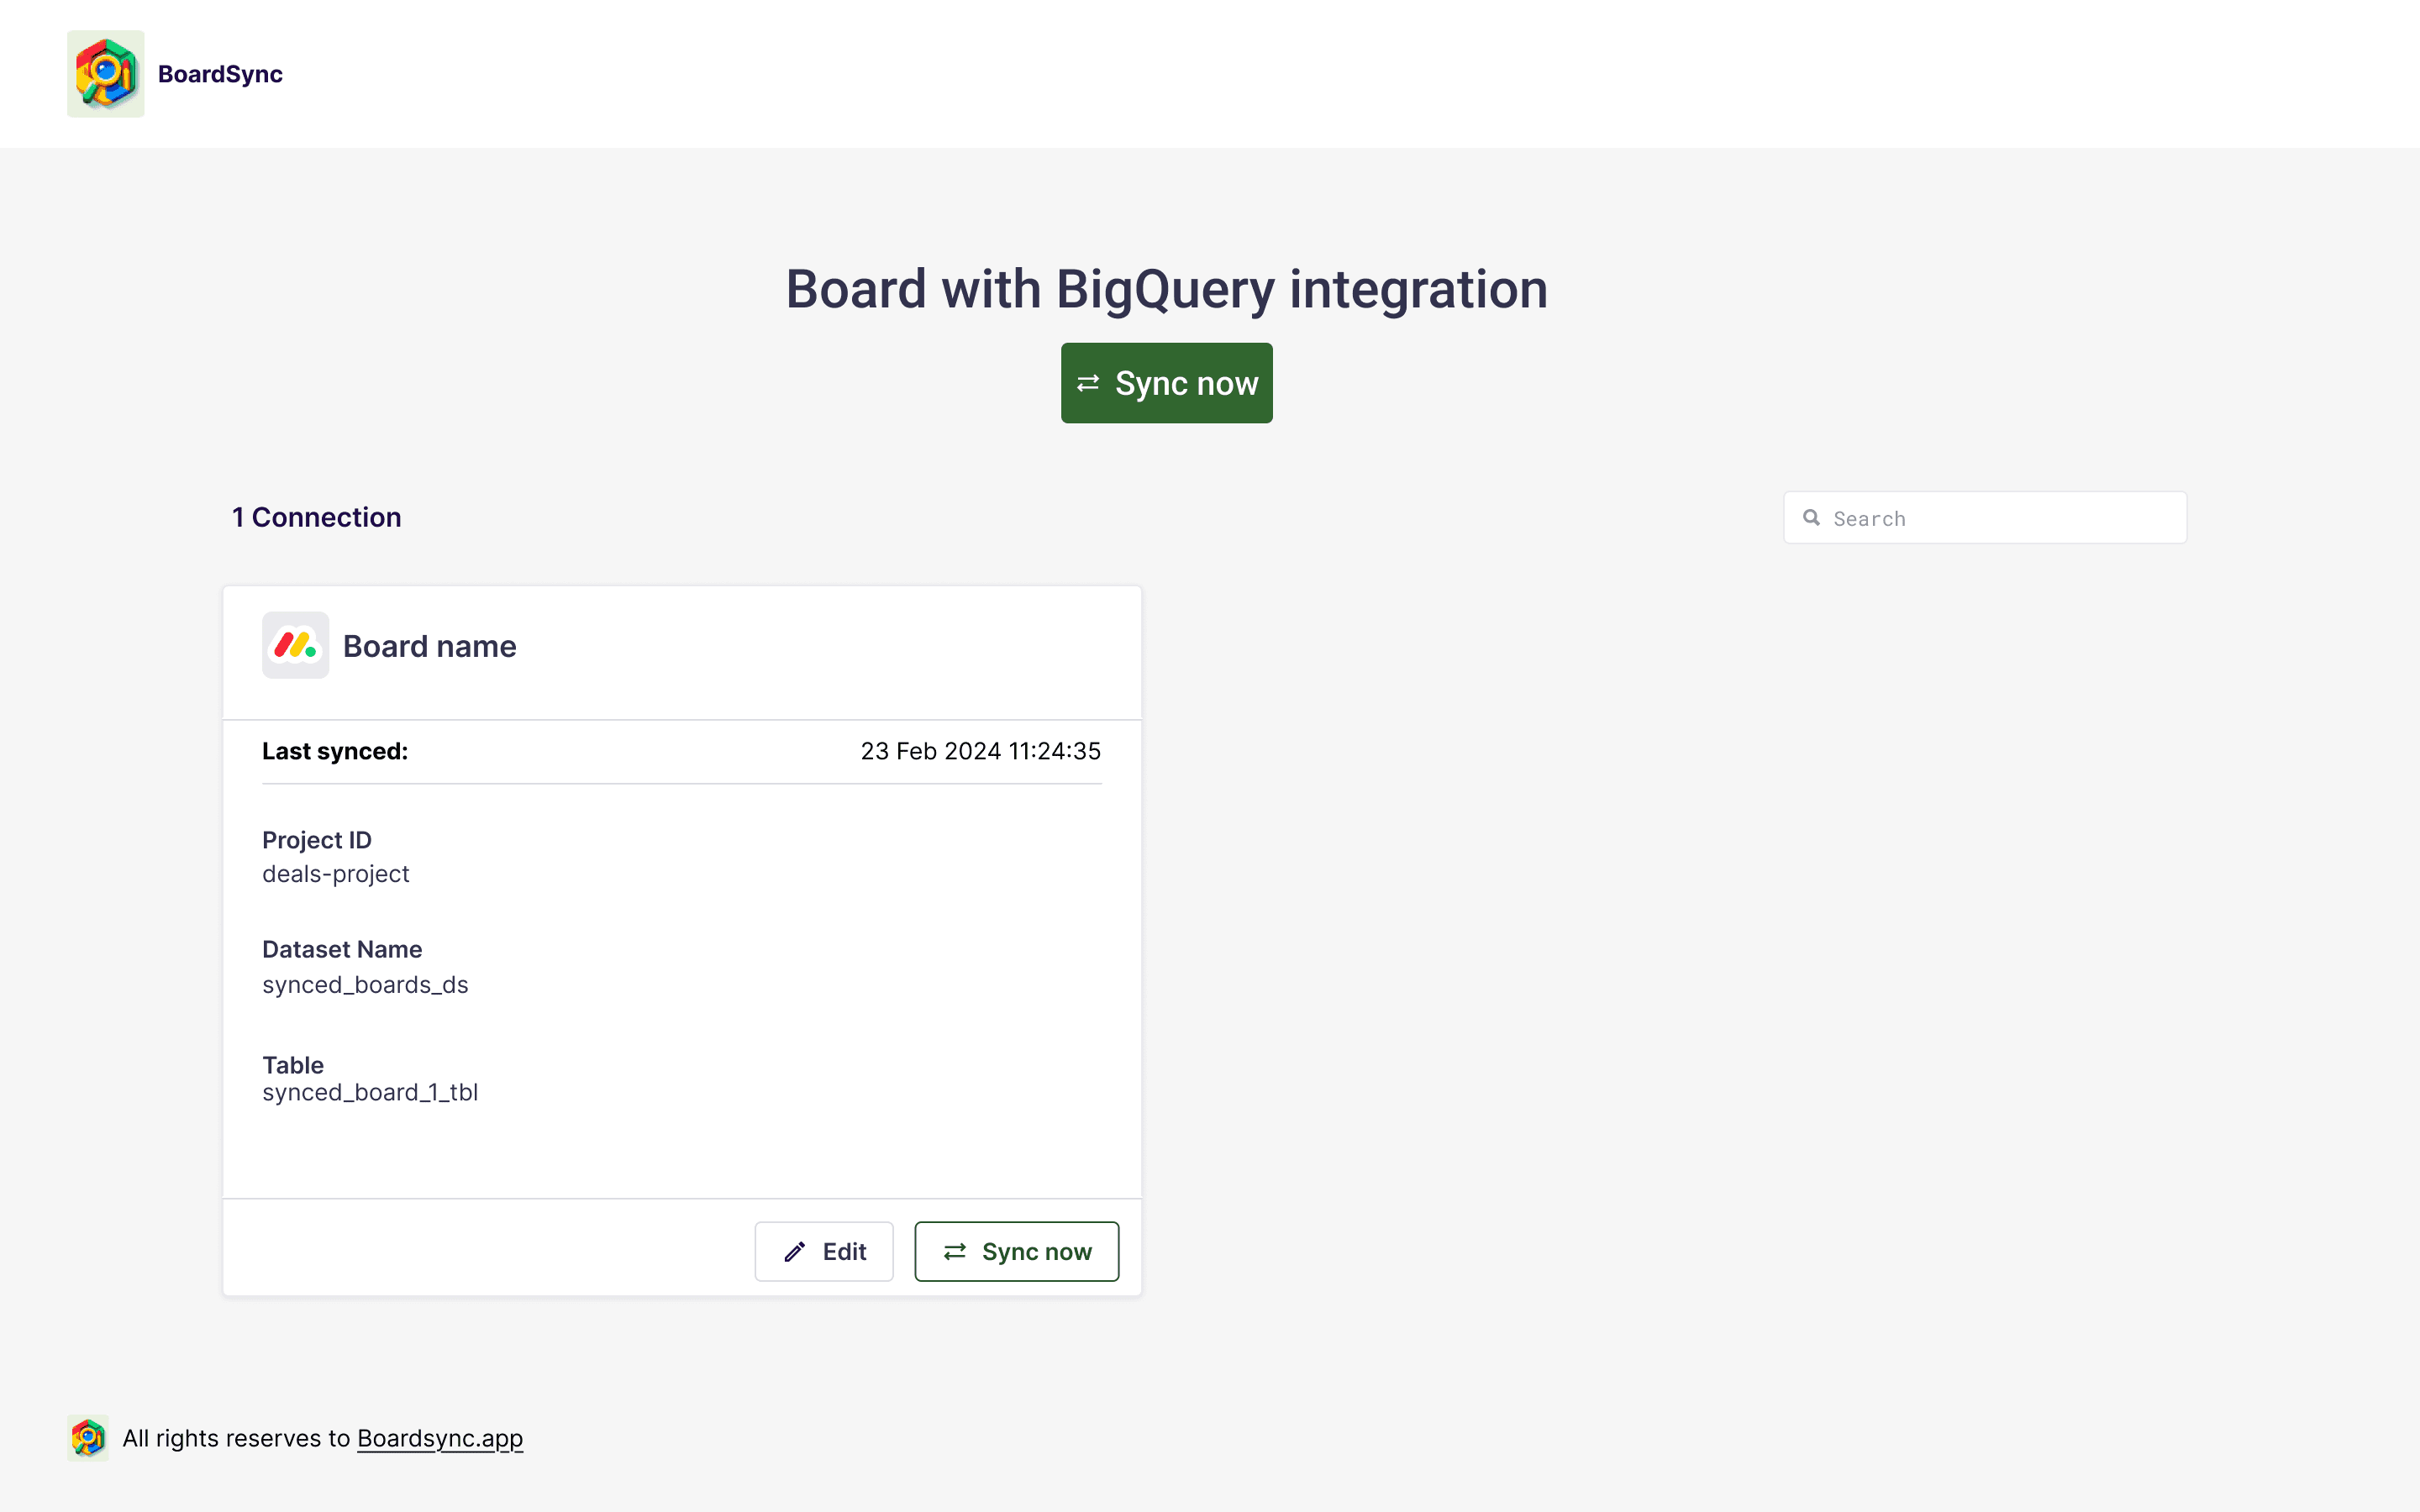The image size is (2420, 1512).
Task: Click the Board with BigQuery integration heading
Action: (x=1166, y=289)
